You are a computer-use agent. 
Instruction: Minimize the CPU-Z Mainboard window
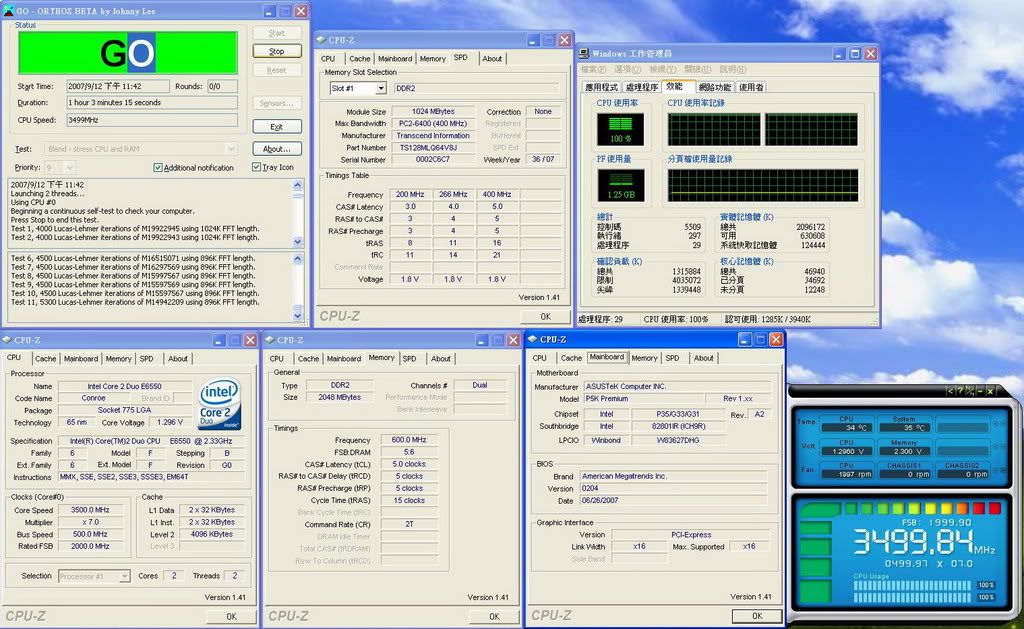point(745,339)
